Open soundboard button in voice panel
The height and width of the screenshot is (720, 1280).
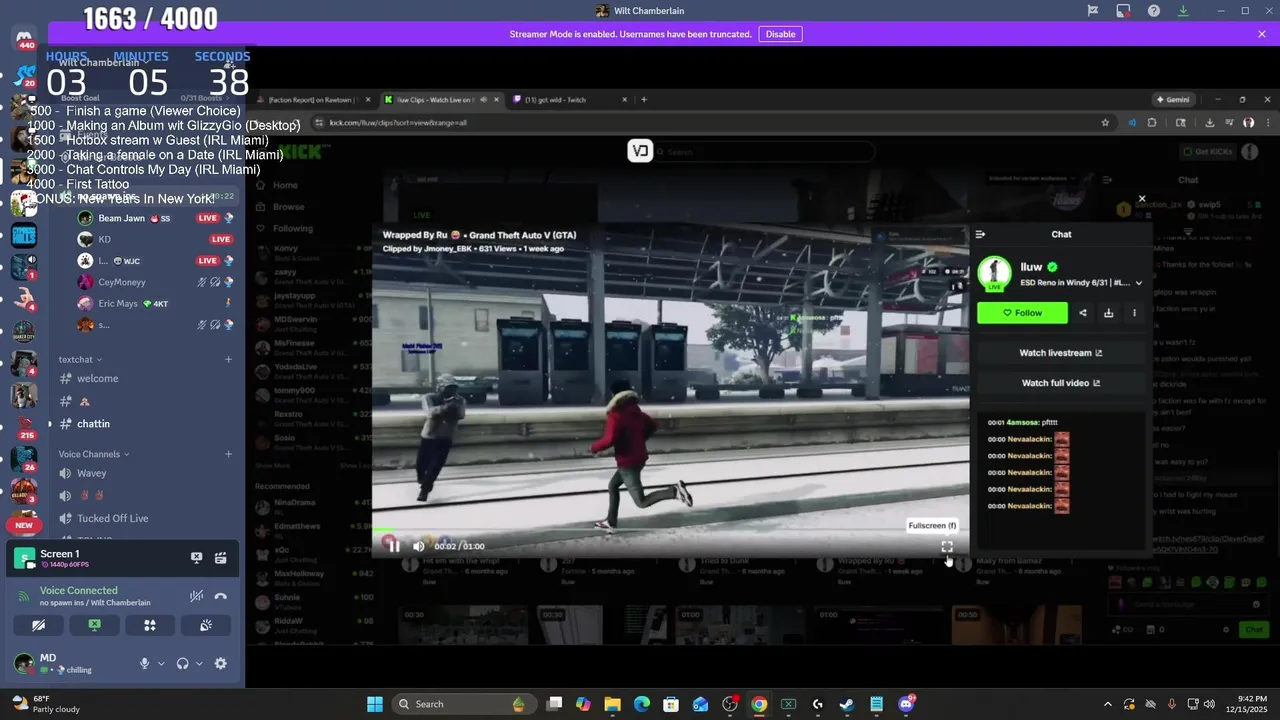(206, 625)
